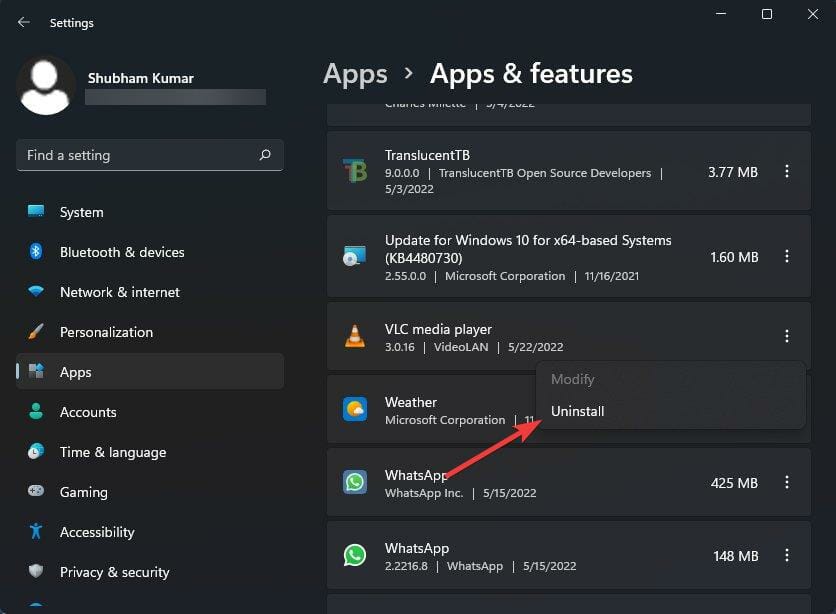The width and height of the screenshot is (836, 614).
Task: Maximize the Settings window
Action: [x=767, y=14]
